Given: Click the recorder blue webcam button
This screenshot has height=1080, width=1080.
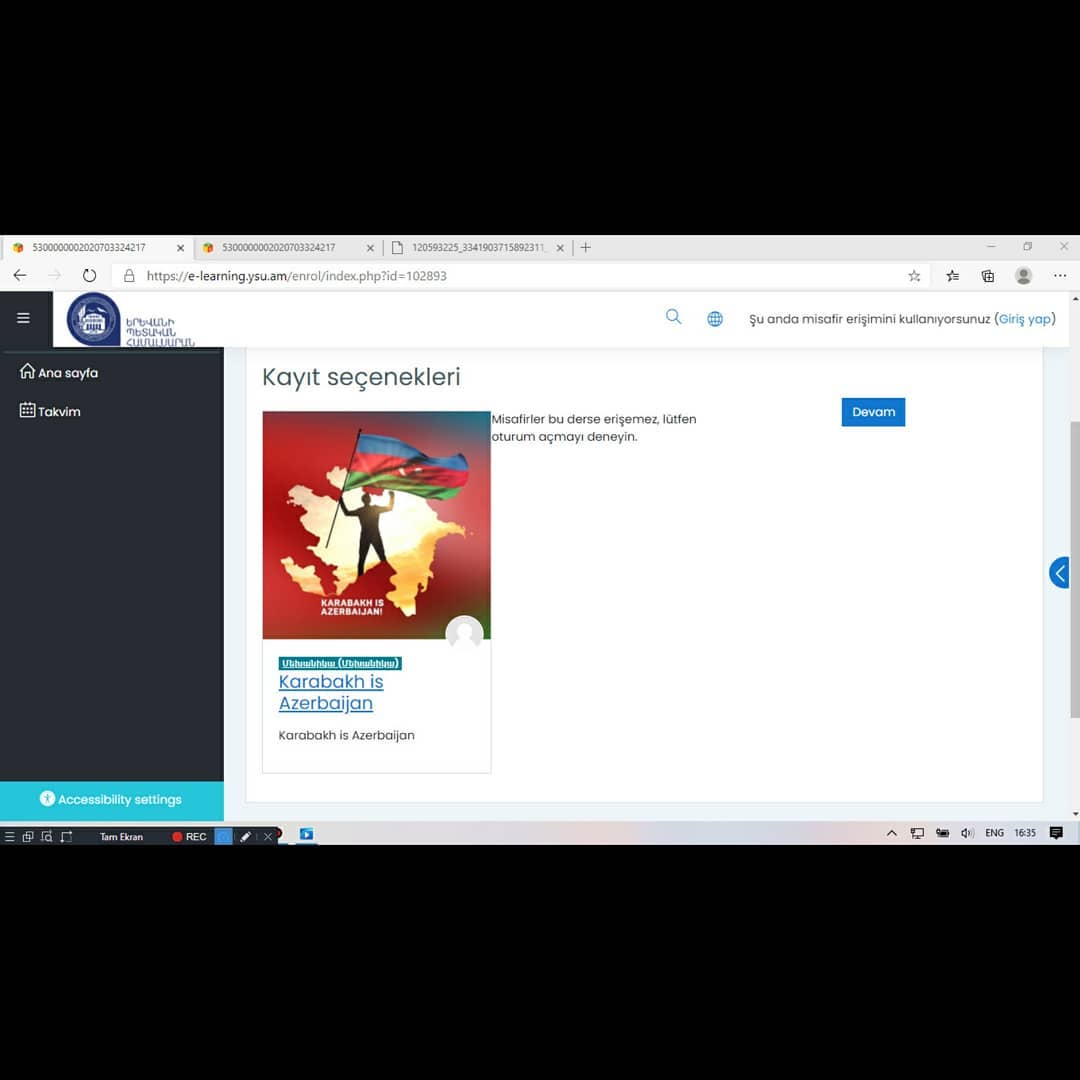Looking at the screenshot, I should pyautogui.click(x=223, y=836).
